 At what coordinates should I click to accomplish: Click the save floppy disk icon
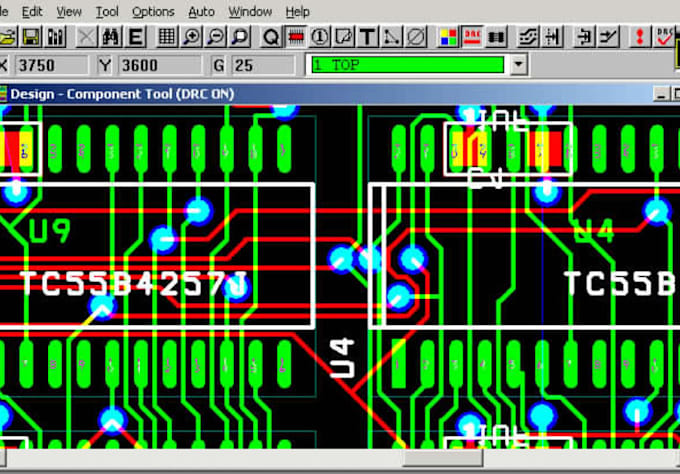coord(31,37)
